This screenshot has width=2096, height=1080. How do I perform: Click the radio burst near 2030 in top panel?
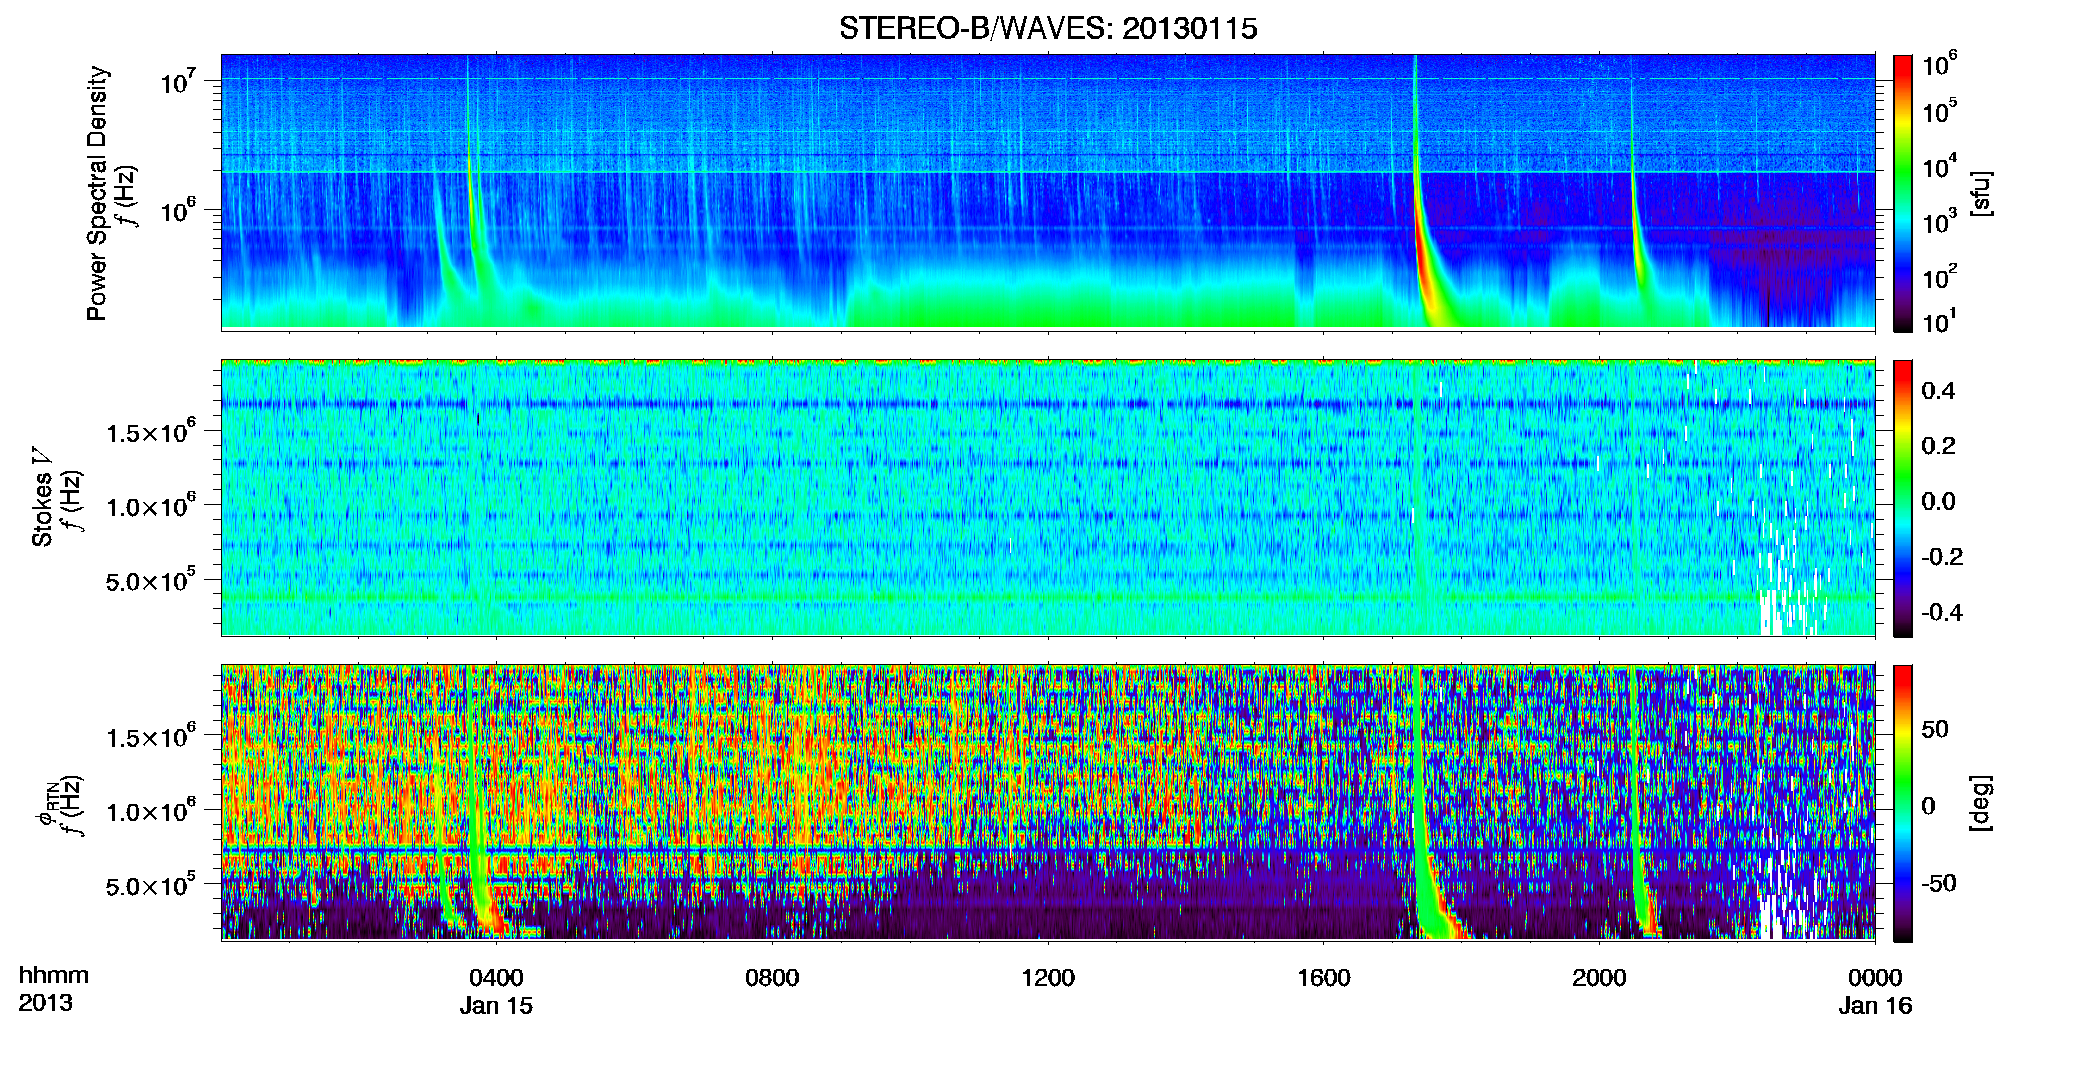[1638, 235]
